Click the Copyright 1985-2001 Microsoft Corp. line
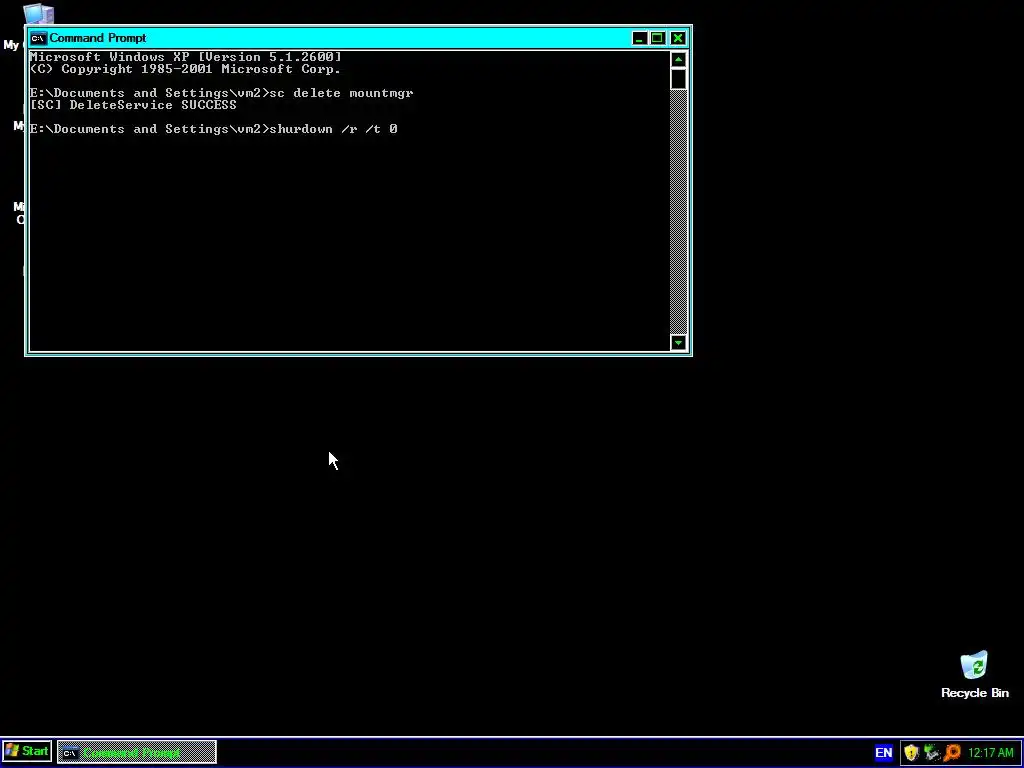Viewport: 1024px width, 768px height. (185, 69)
